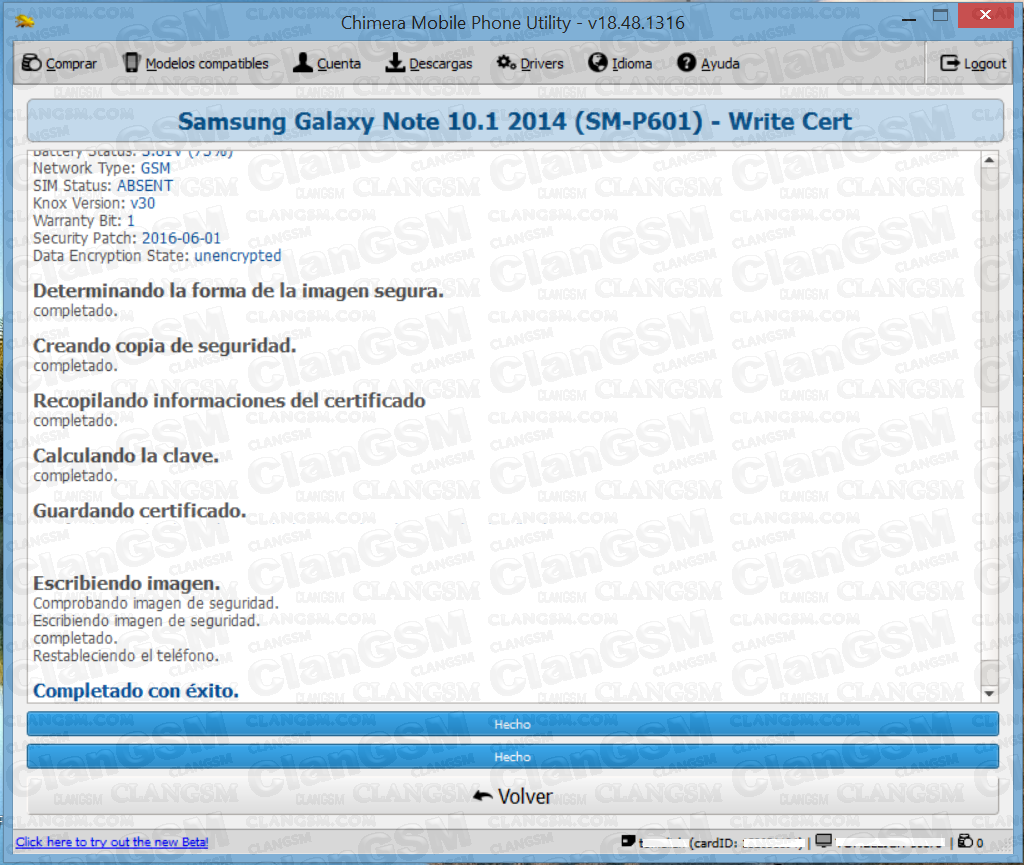Click the Logout icon on the toolbar

[950, 62]
